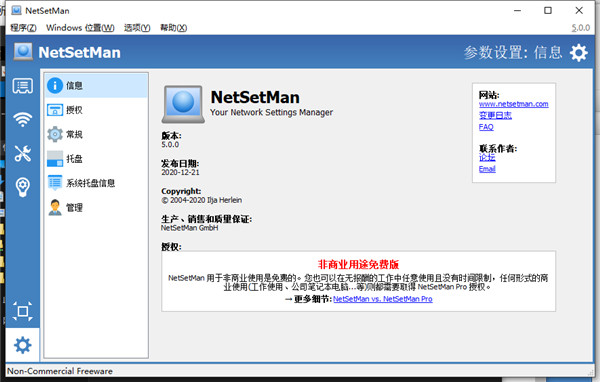Open the tools wrench sidebar icon
This screenshot has height=382, width=600.
coord(23,153)
